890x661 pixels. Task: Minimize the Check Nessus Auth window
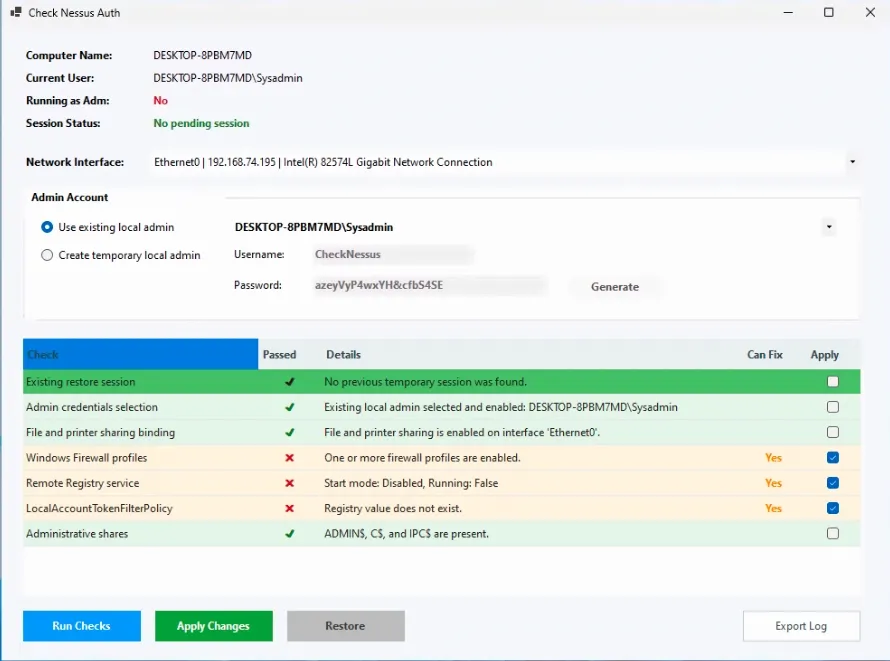point(788,12)
